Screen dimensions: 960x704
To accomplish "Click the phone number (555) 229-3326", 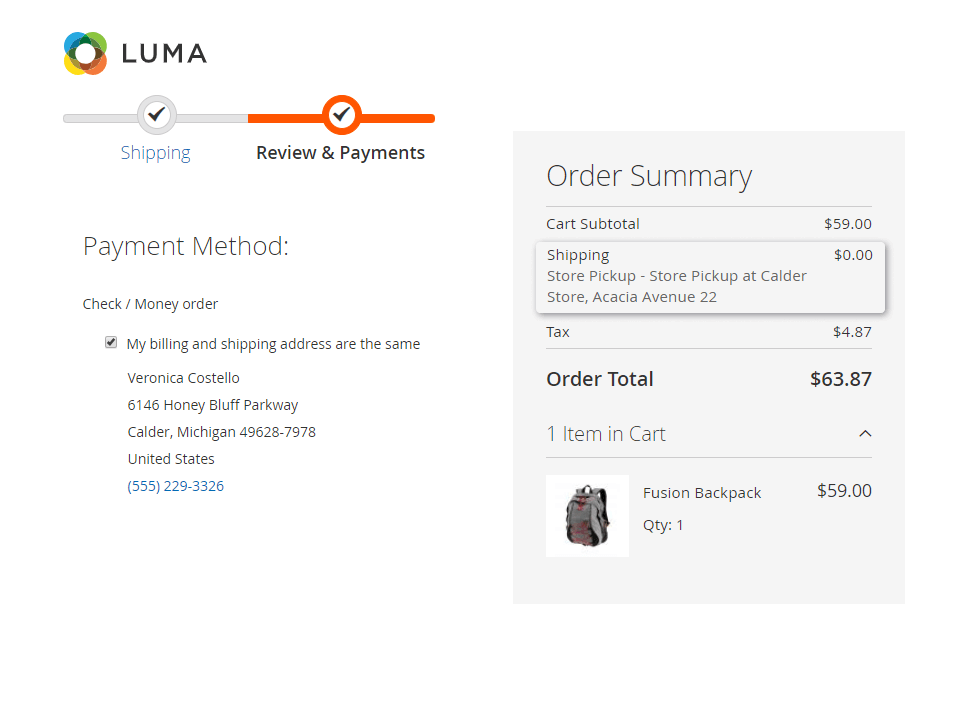I will click(x=176, y=486).
